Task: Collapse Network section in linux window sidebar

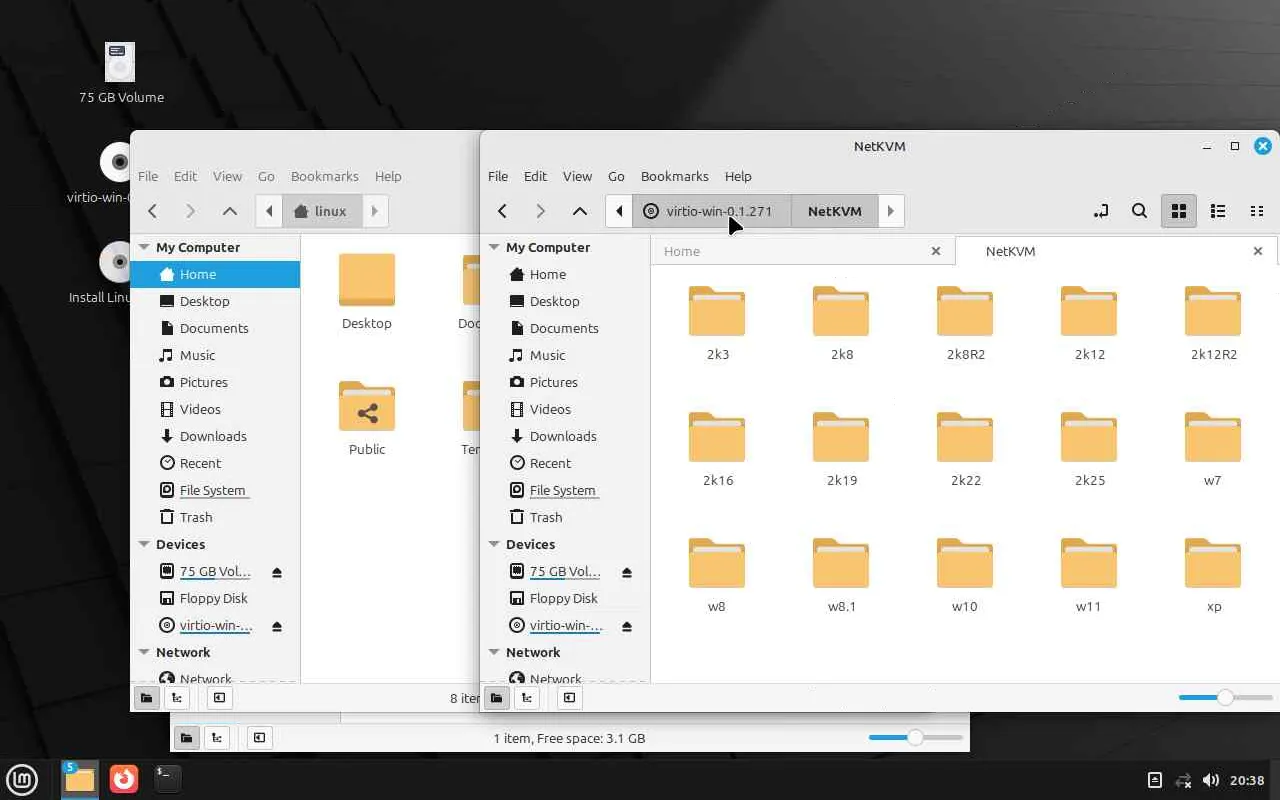Action: [x=144, y=652]
